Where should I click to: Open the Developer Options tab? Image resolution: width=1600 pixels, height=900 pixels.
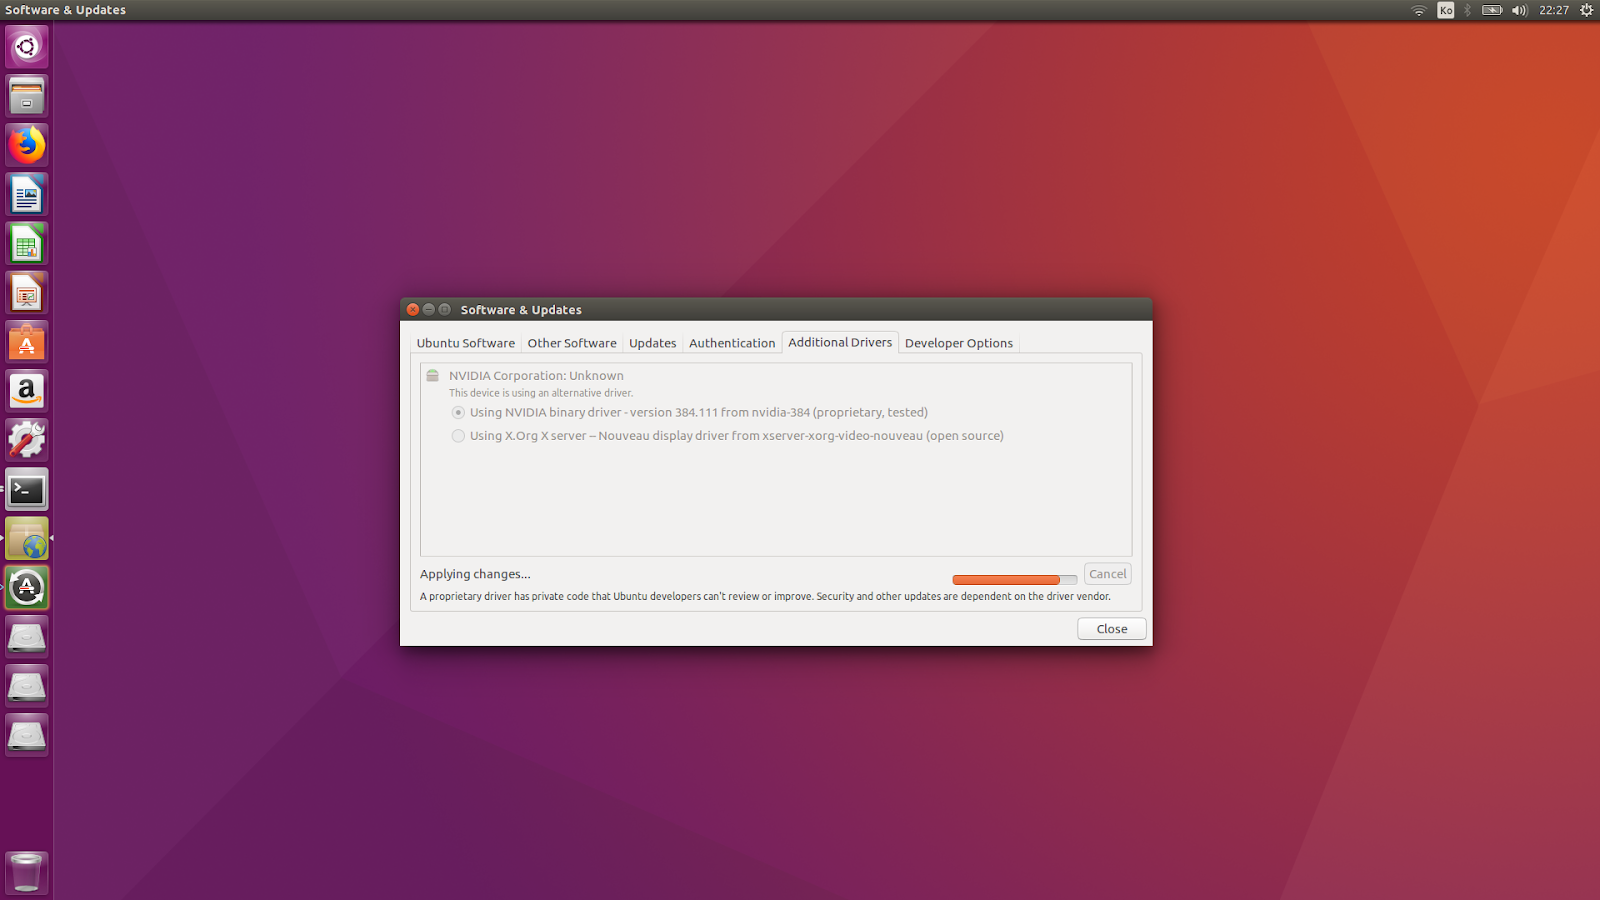(959, 343)
